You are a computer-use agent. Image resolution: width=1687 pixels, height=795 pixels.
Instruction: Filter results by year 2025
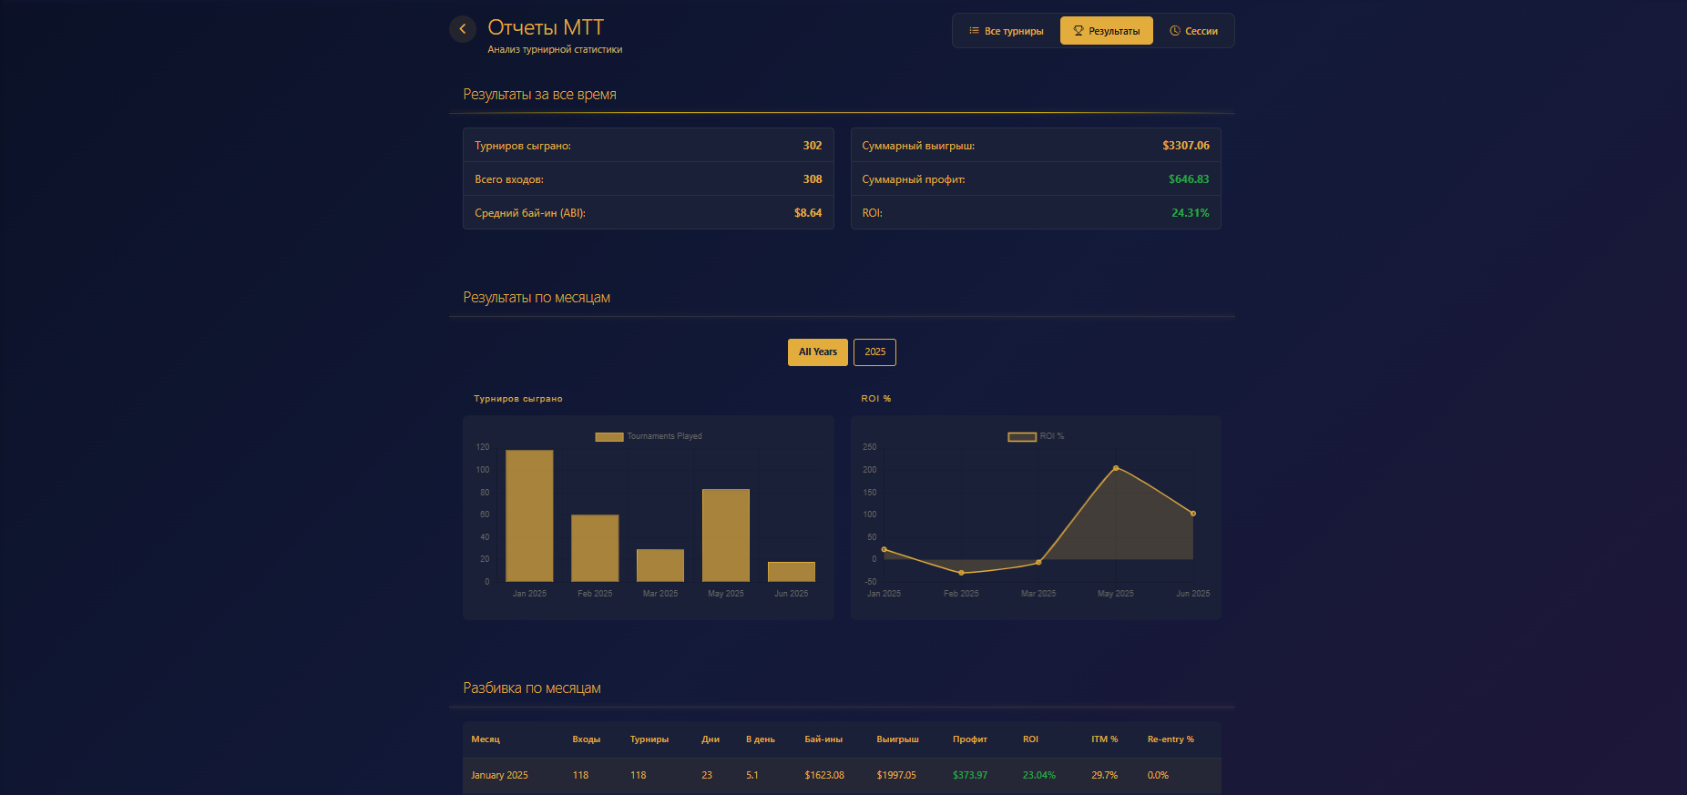pos(875,352)
